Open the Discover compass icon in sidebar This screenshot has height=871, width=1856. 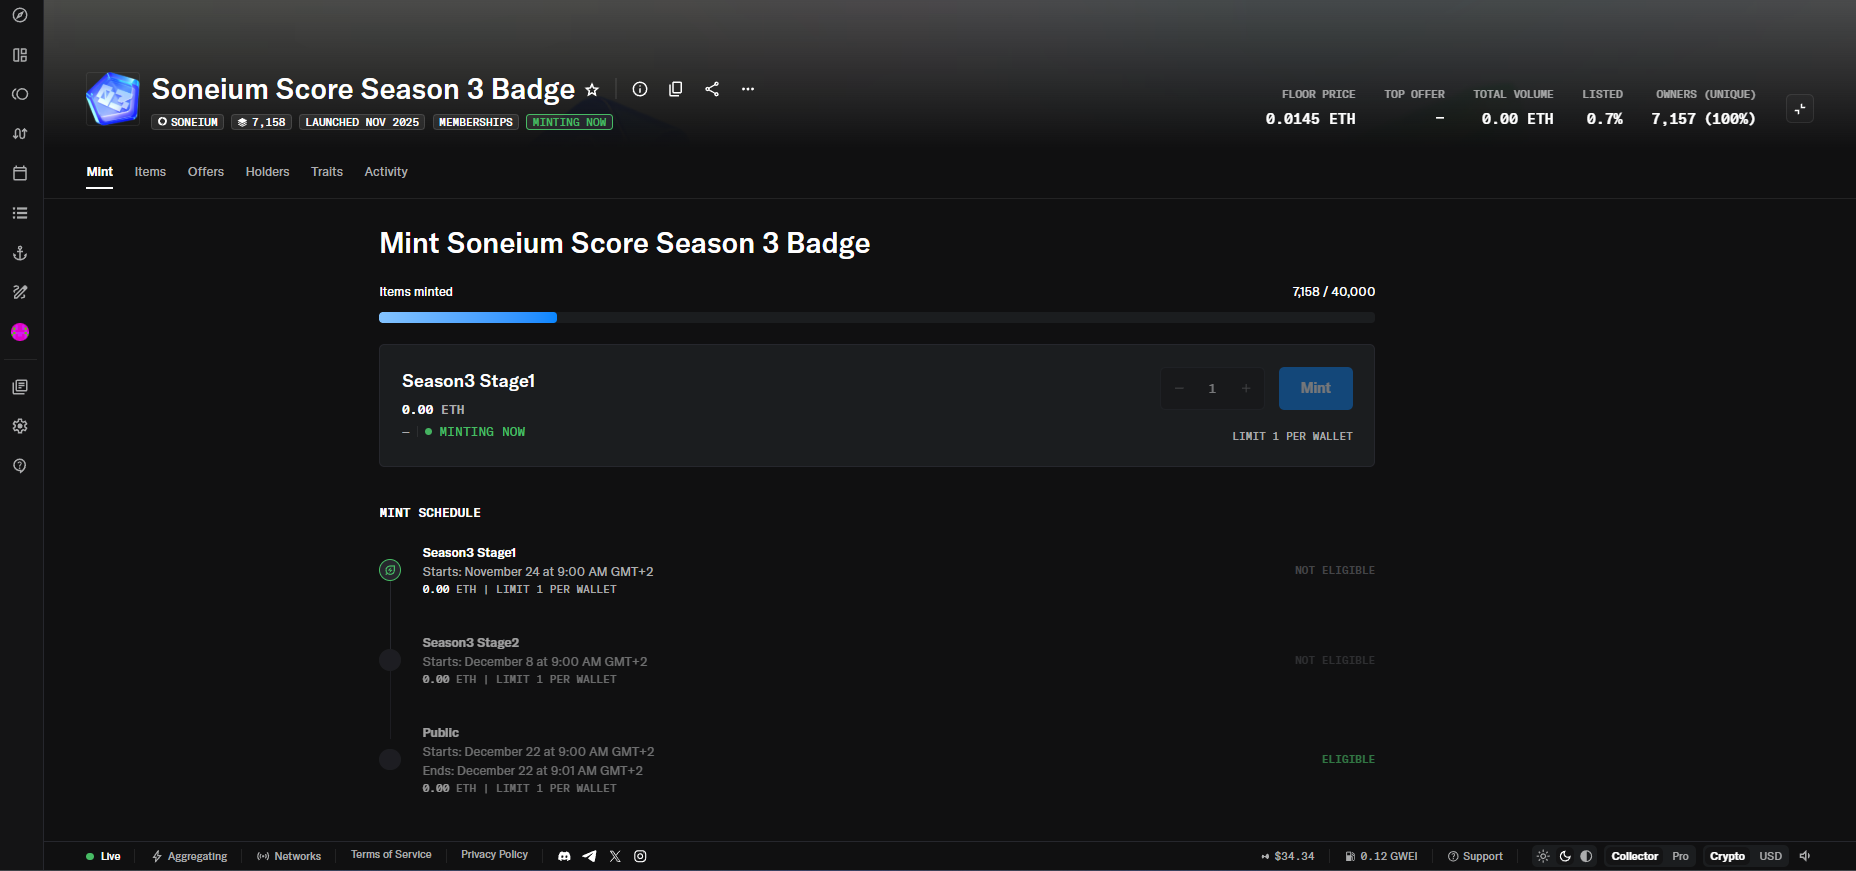pyautogui.click(x=20, y=15)
